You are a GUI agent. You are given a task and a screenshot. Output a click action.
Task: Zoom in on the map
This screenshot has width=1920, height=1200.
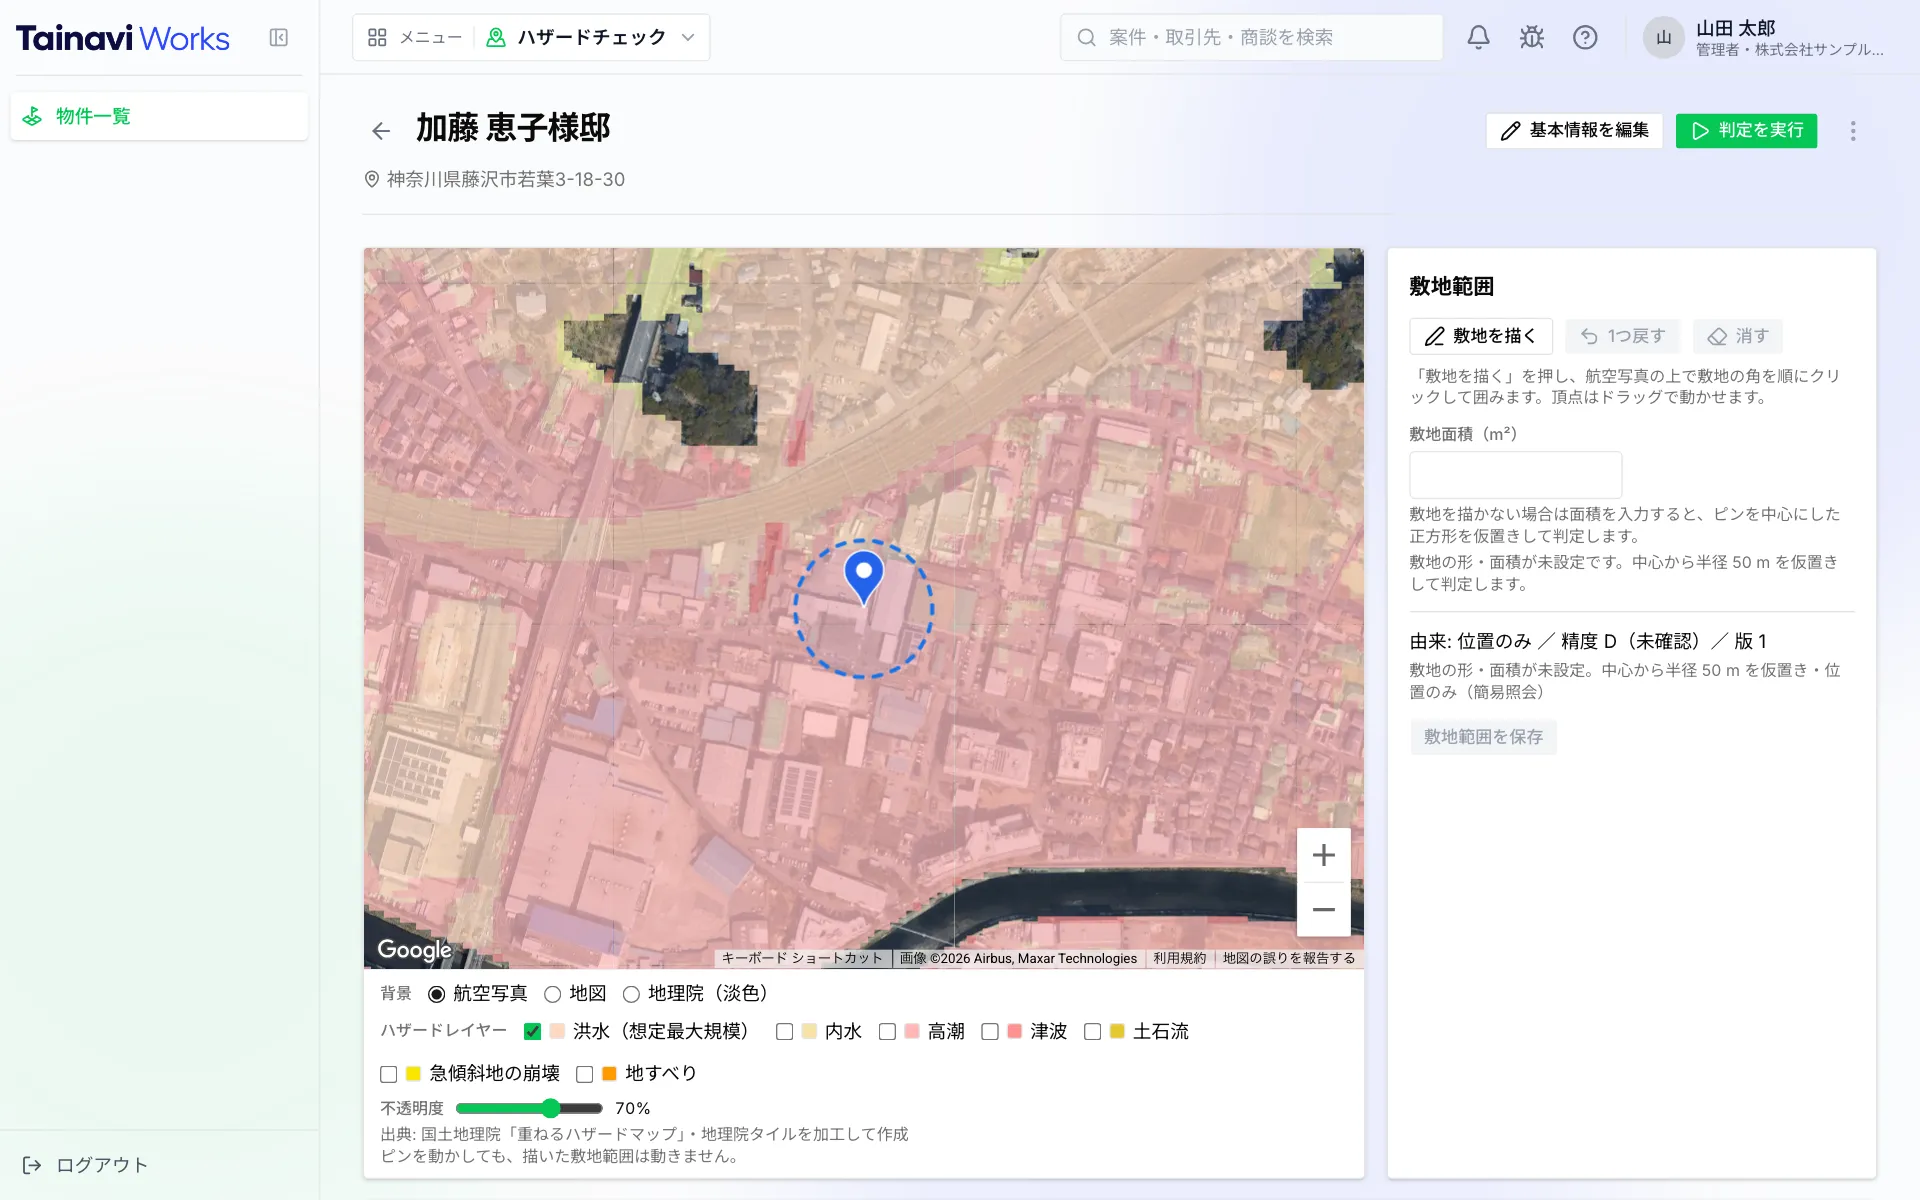click(1324, 855)
